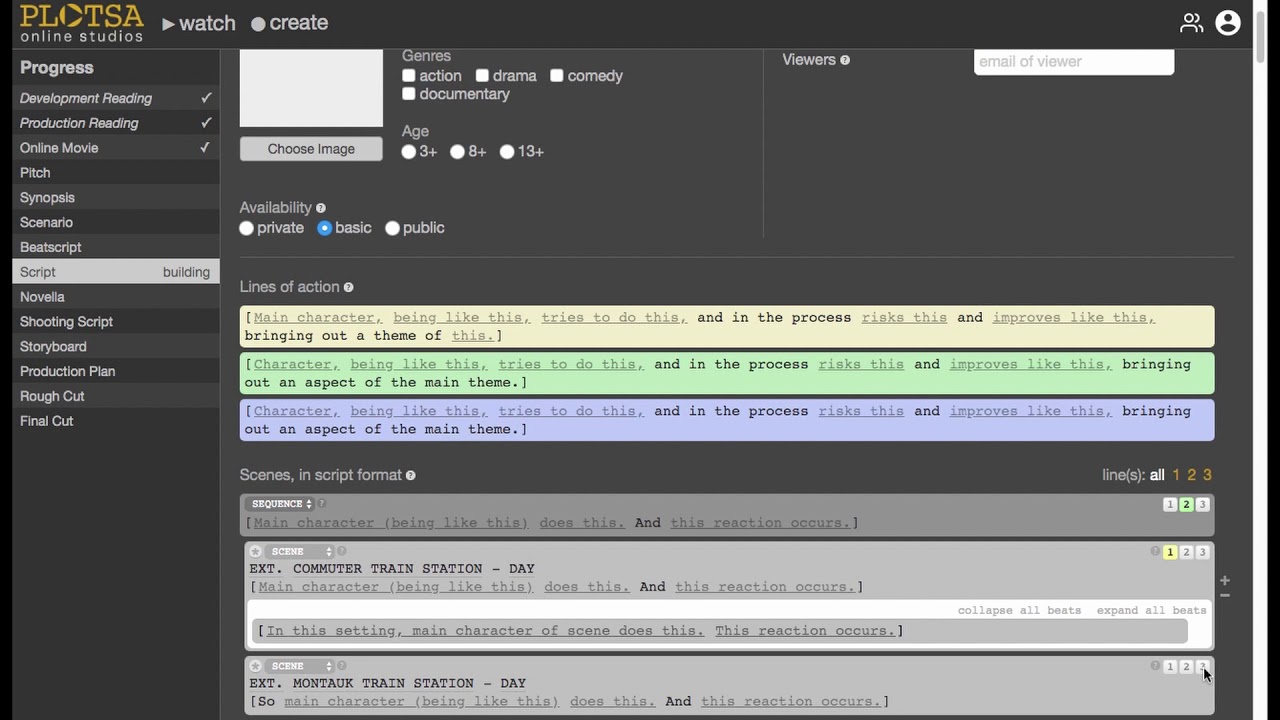Filter scenes by all lines
This screenshot has height=720, width=1280.
click(1157, 476)
